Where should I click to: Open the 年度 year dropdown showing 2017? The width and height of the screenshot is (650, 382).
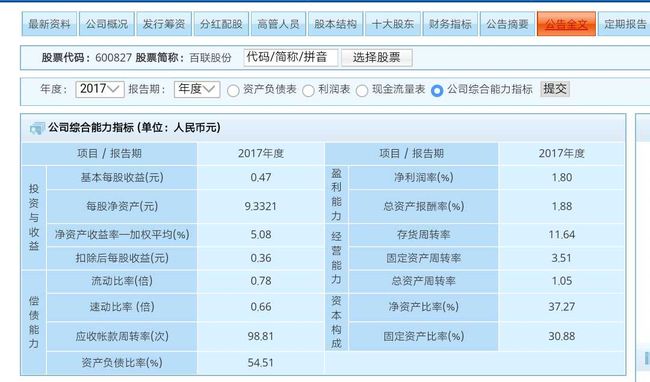click(x=100, y=89)
